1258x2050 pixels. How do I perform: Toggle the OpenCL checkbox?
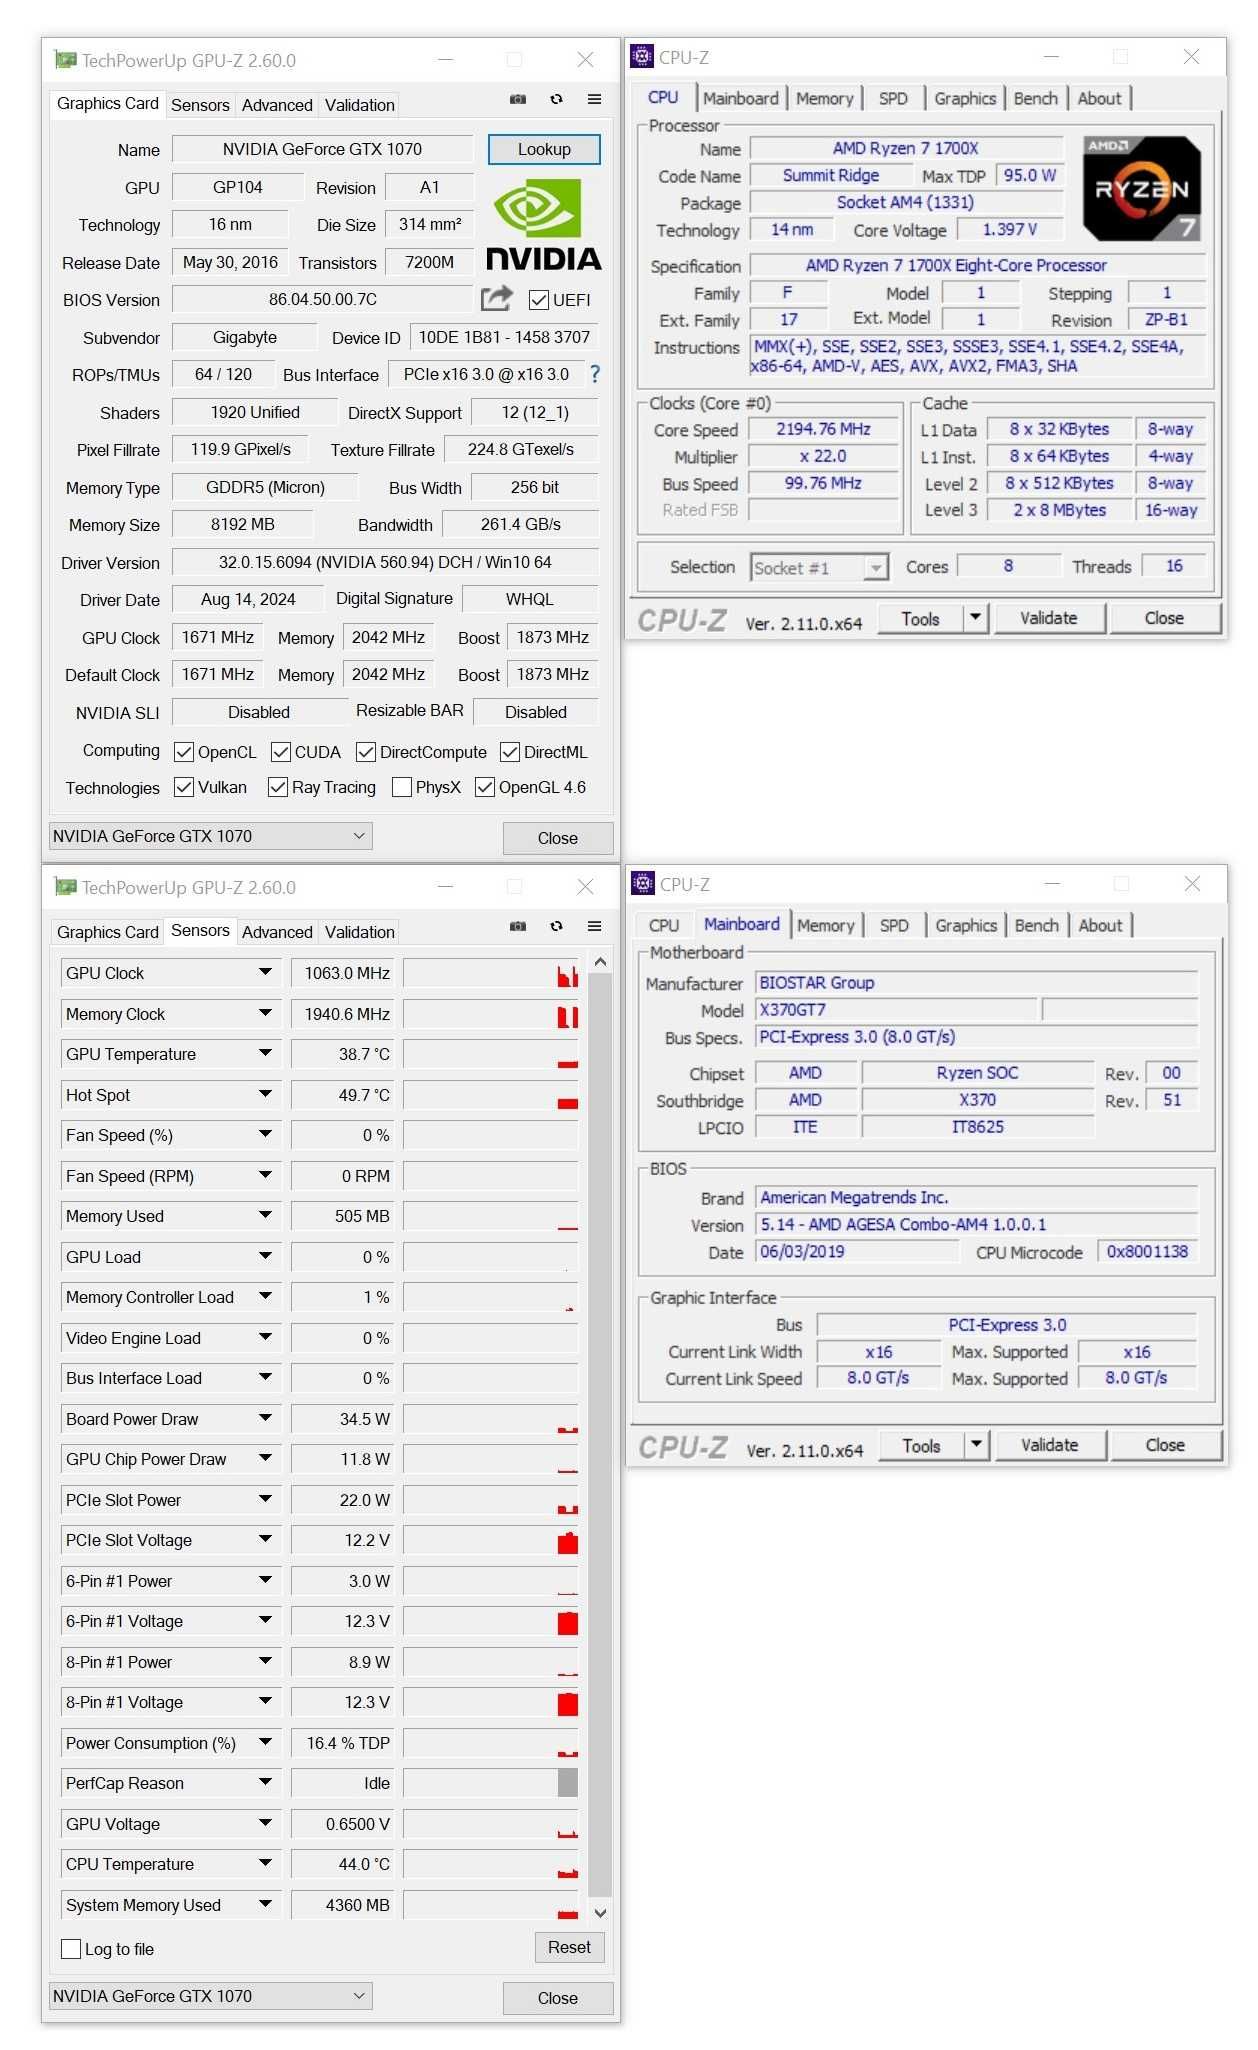tap(184, 752)
